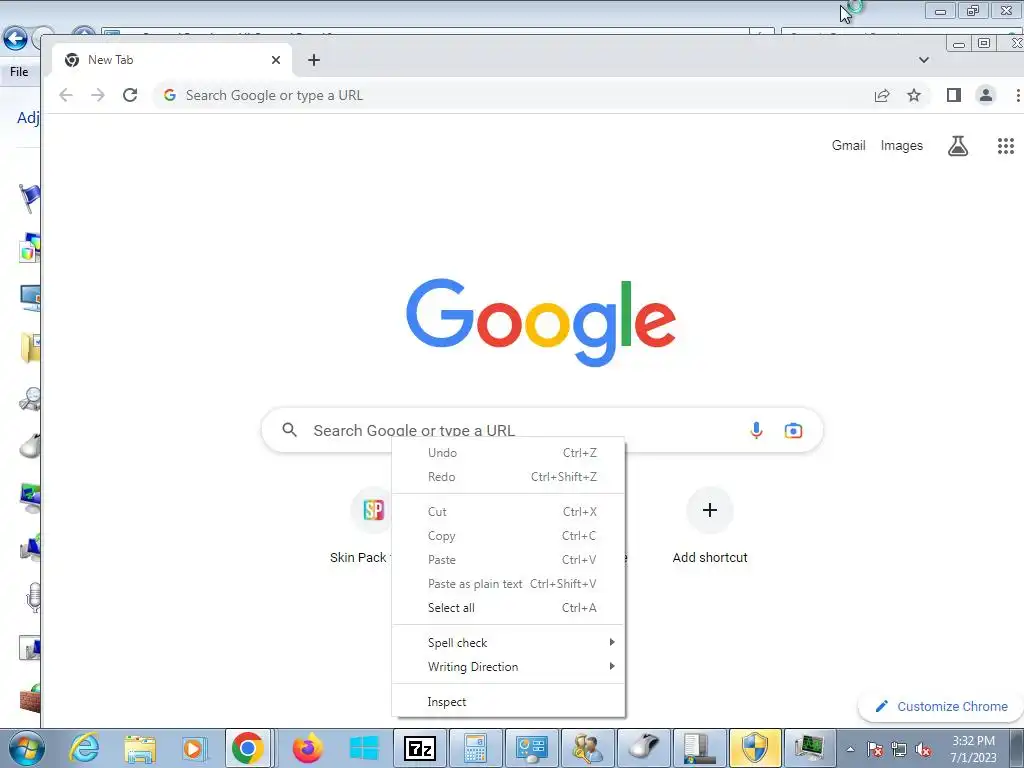Open the Chrome profile avatar
Screen dimensions: 1024x768
pos(985,95)
